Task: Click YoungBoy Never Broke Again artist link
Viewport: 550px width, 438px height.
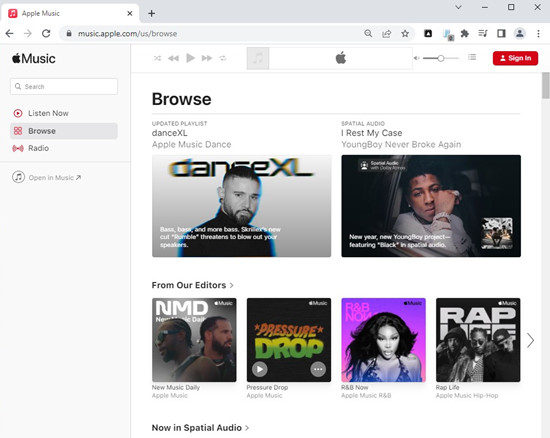Action: [x=401, y=144]
